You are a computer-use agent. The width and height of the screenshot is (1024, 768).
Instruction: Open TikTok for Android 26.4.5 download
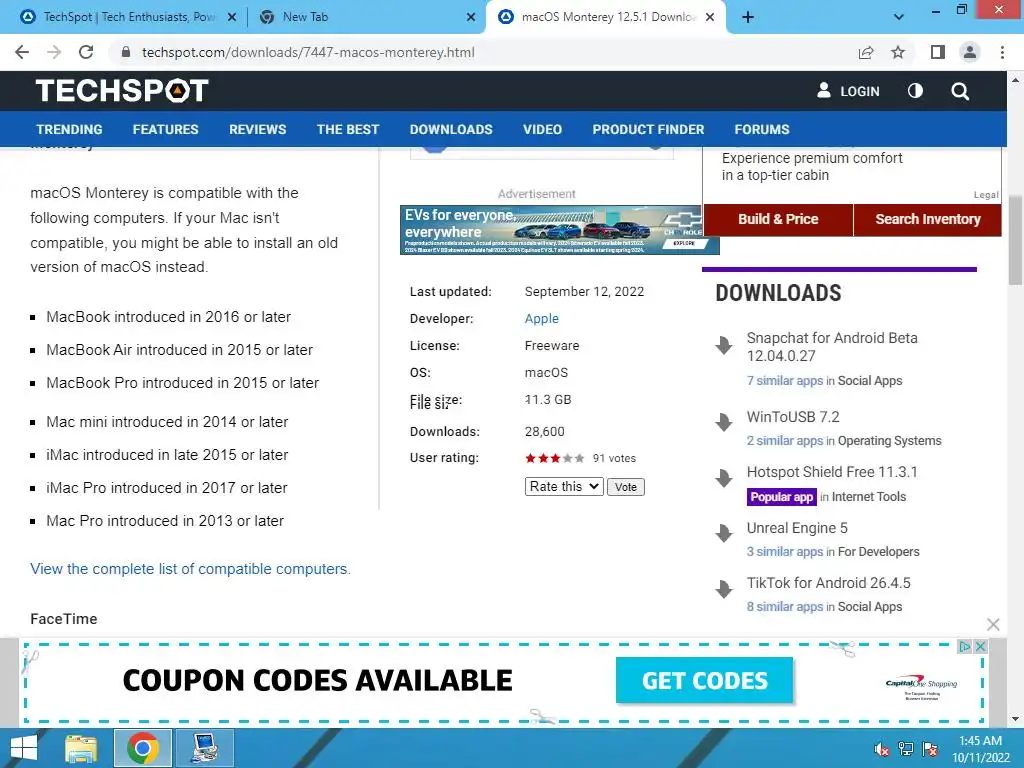[x=828, y=583]
